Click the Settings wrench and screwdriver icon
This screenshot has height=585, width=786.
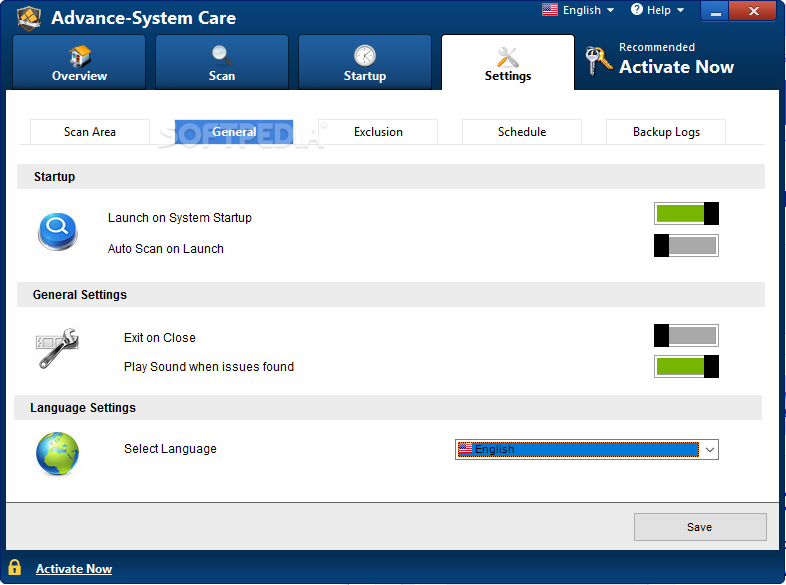coord(507,57)
